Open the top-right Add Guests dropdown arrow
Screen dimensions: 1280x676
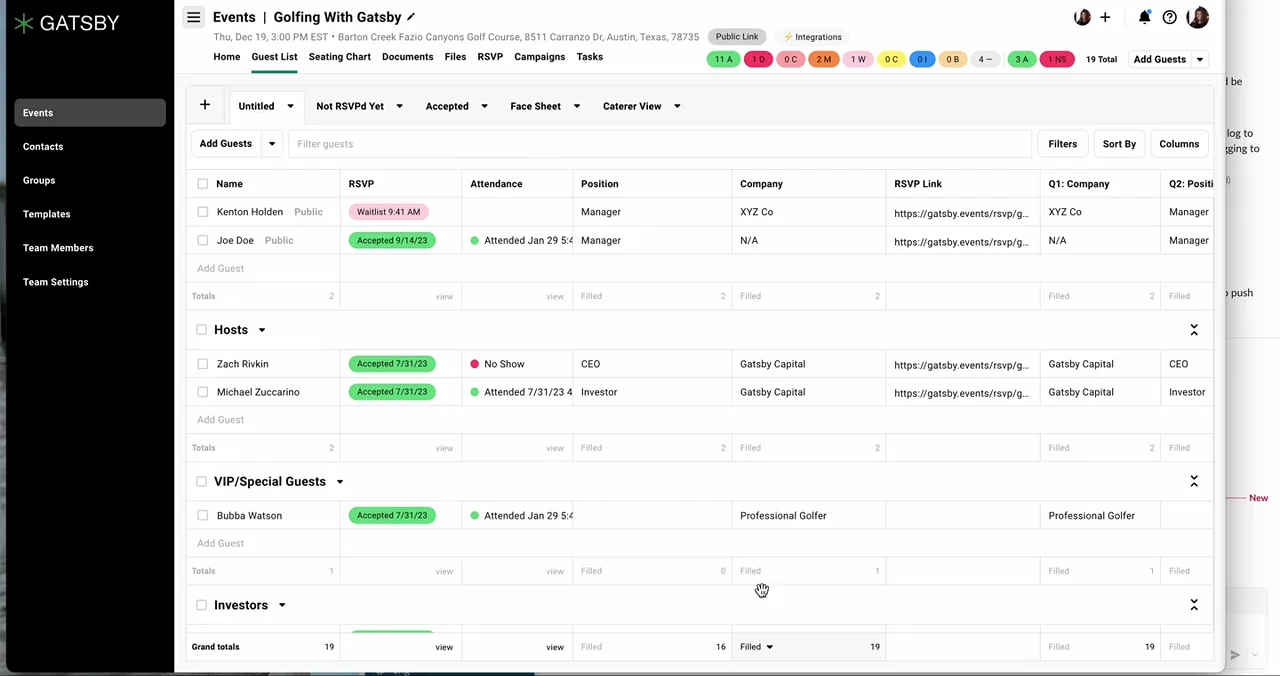click(1200, 60)
